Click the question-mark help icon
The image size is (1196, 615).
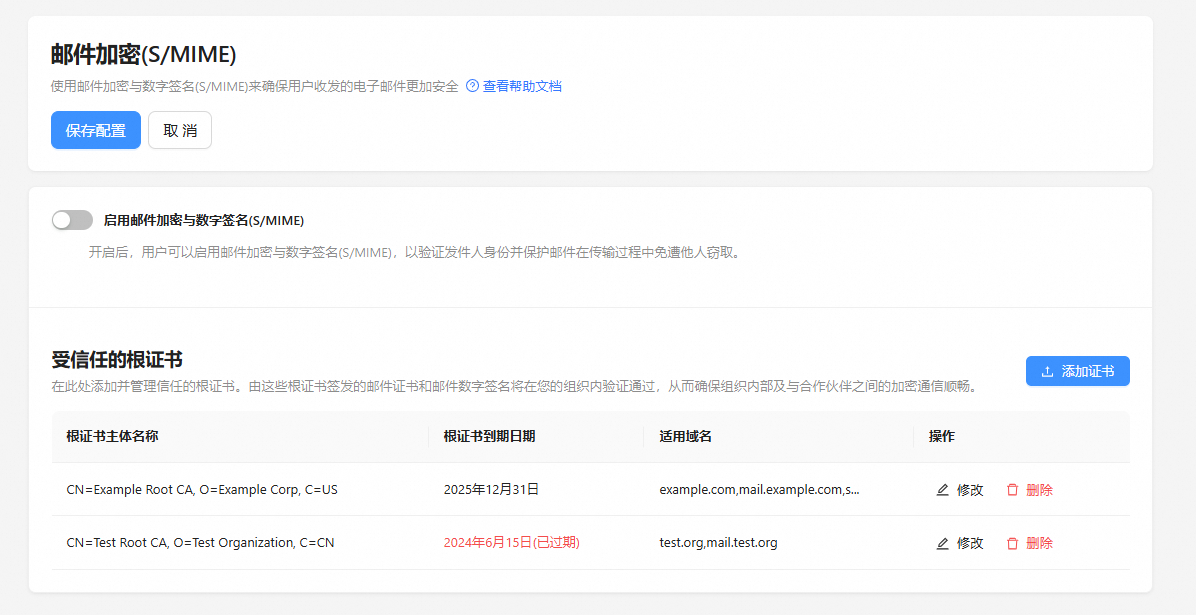472,86
